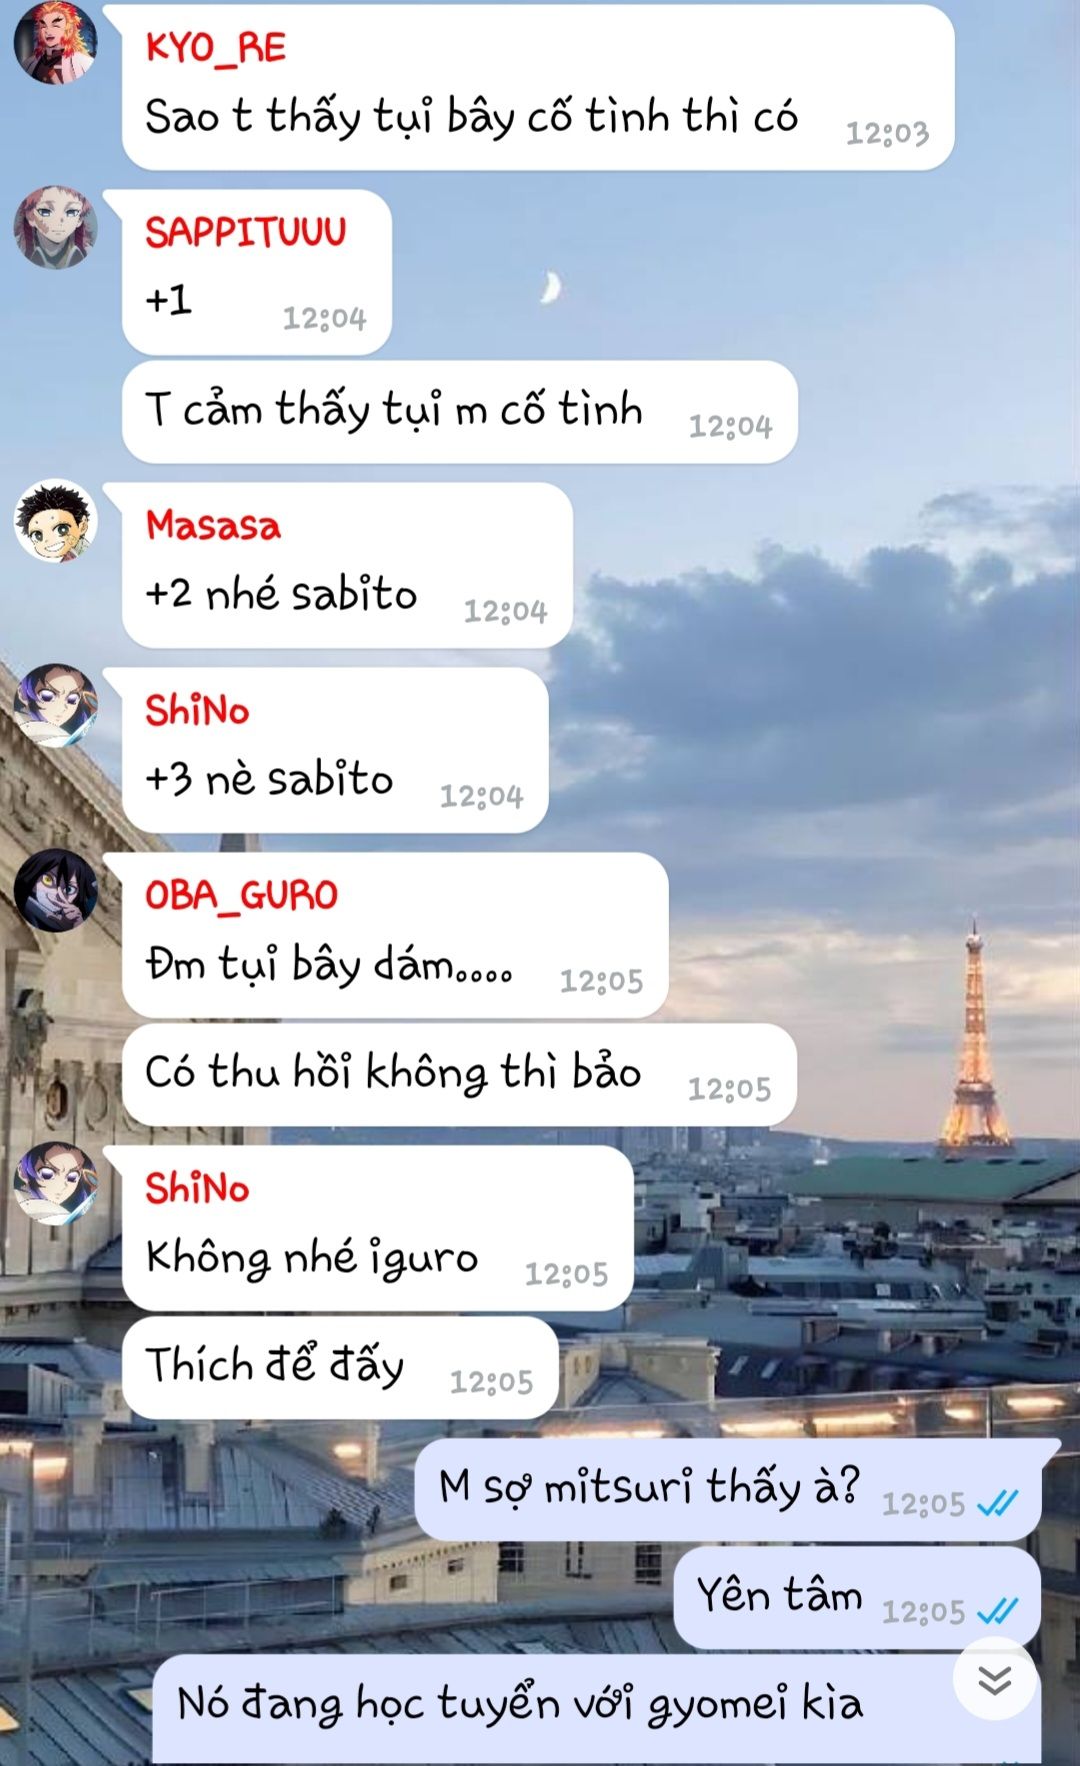Tap read checkmarks on 'M sợ mitsuri thấy à?'

pos(997,1502)
